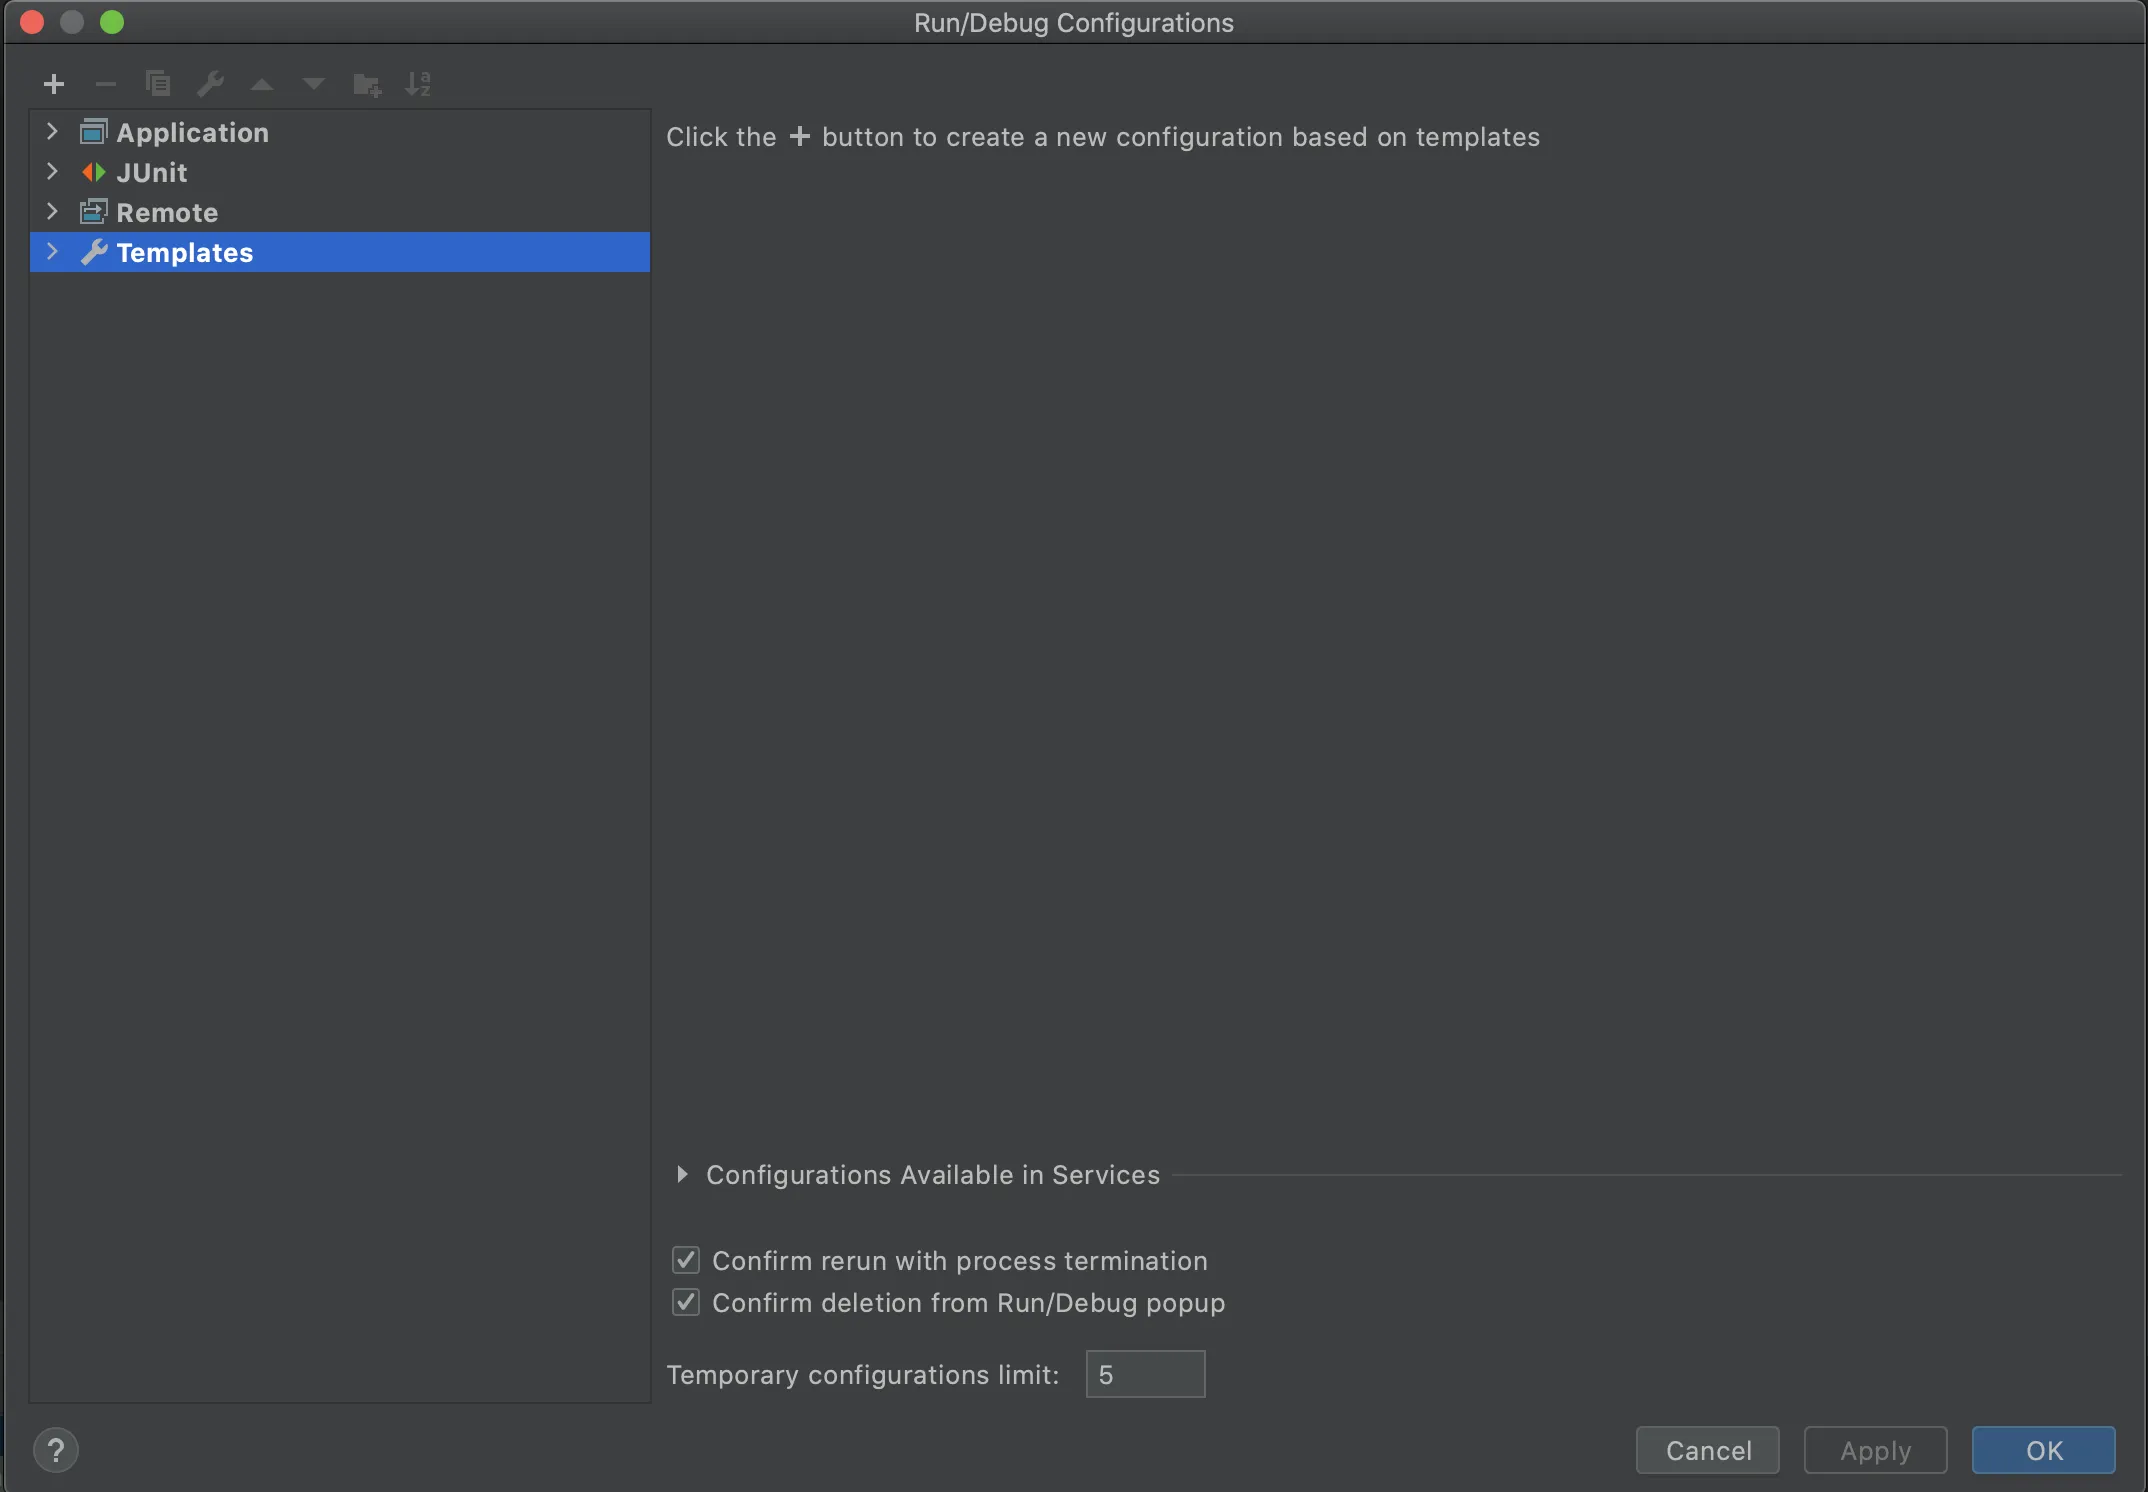Click the Move Up arrow icon
2148x1492 pixels.
262,84
